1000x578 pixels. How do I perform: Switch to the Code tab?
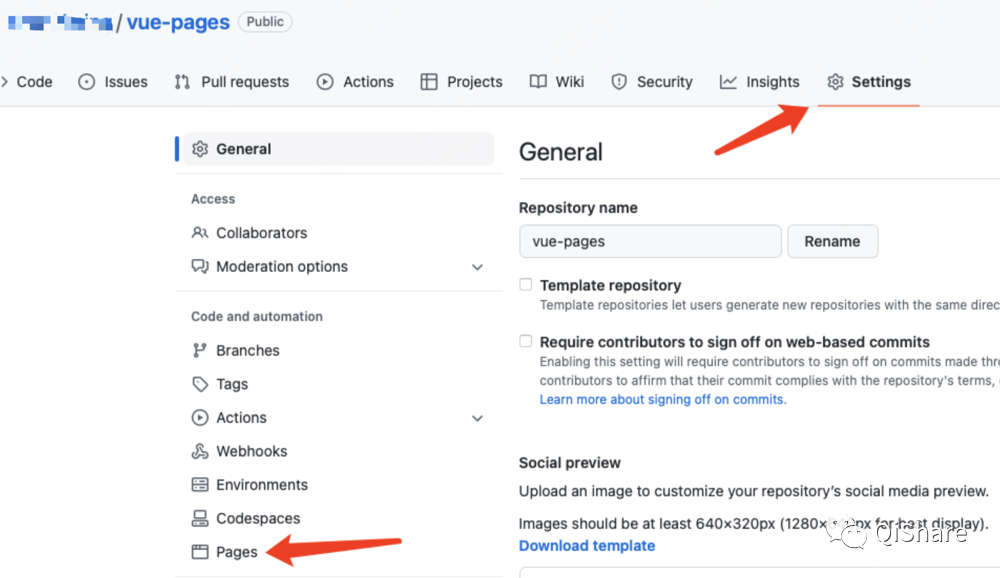(34, 82)
